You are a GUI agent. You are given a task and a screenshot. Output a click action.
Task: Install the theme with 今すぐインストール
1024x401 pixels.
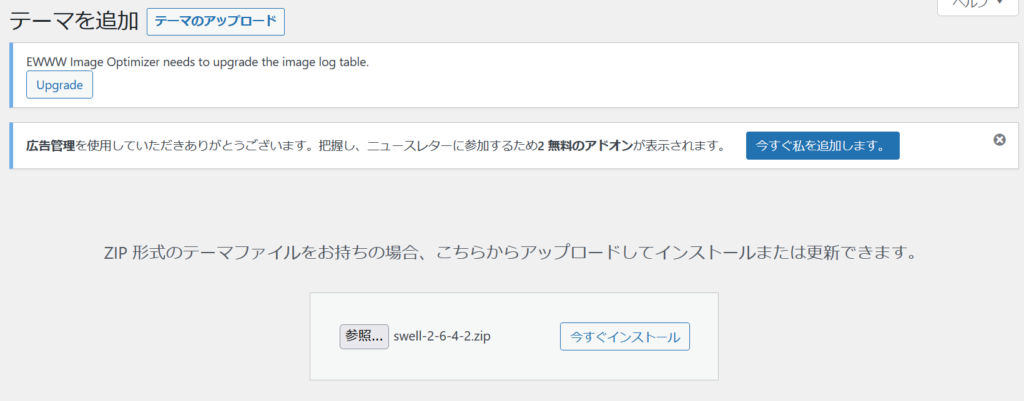point(625,337)
